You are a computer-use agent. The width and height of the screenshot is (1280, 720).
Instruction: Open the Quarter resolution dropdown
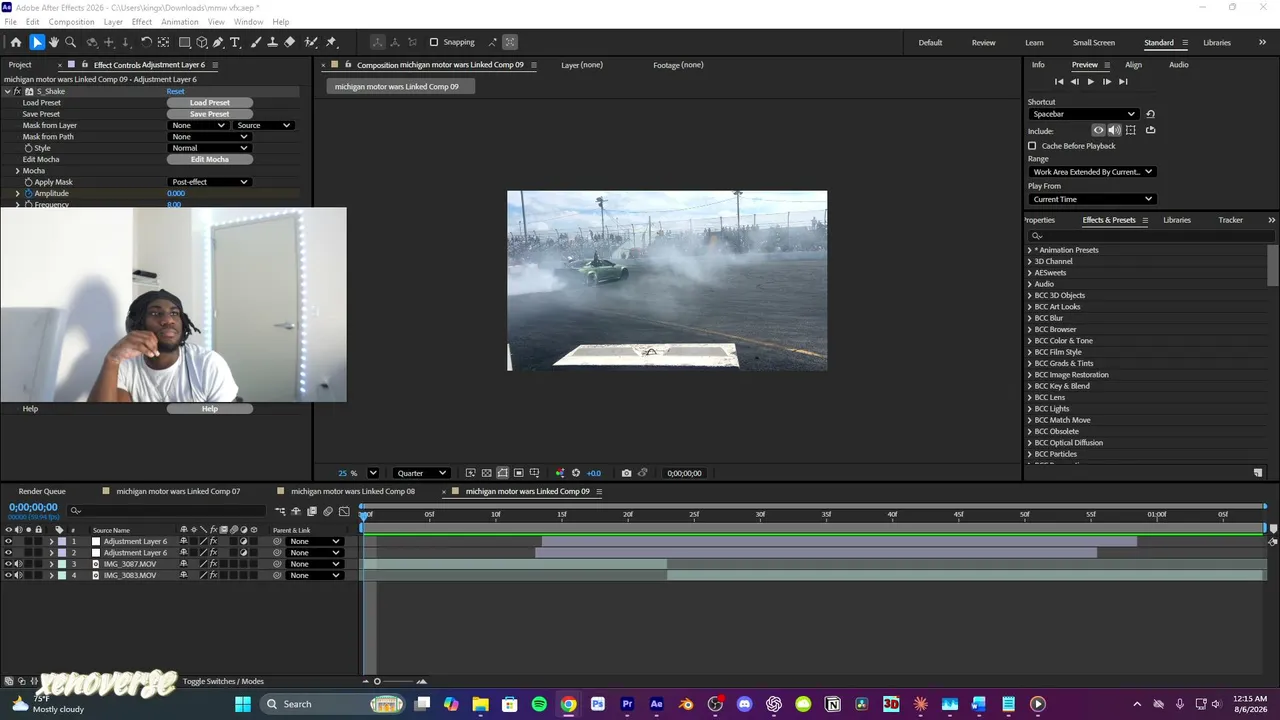[421, 473]
